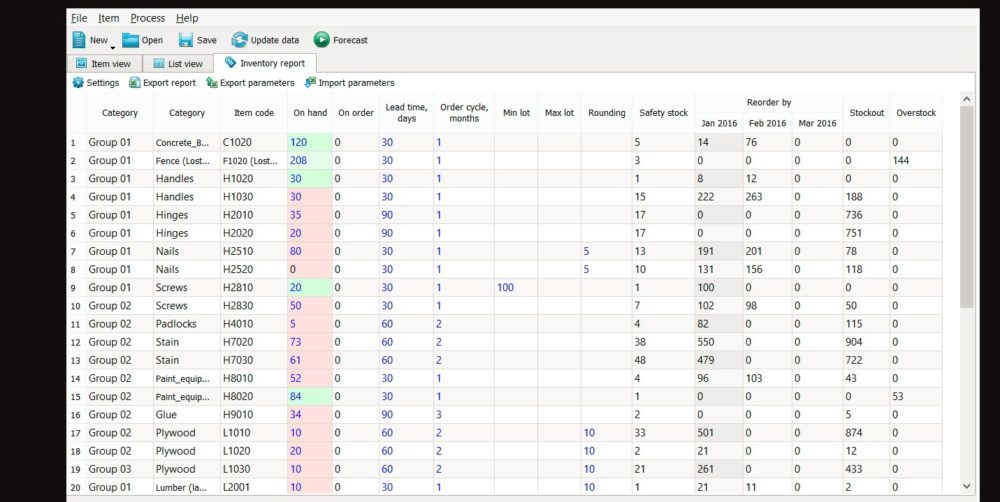
Task: Click the Safety stock column header
Action: [663, 113]
